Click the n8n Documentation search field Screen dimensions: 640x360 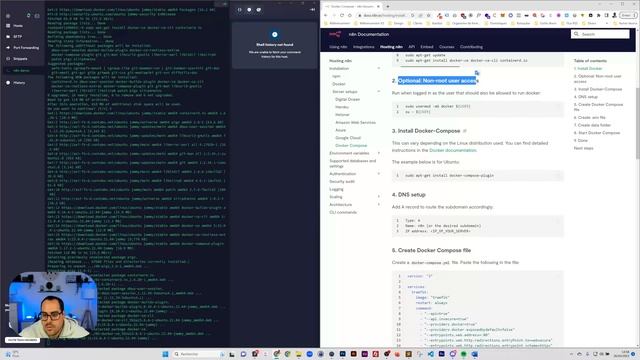600,34
